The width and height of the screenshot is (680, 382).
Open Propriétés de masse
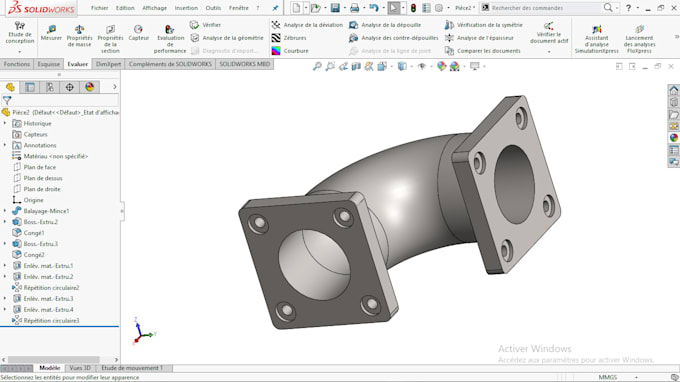(79, 36)
